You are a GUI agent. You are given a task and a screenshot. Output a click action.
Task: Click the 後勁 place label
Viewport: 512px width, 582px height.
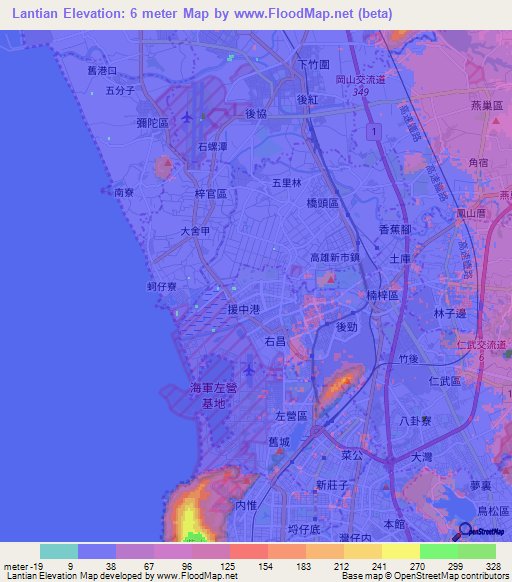347,327
